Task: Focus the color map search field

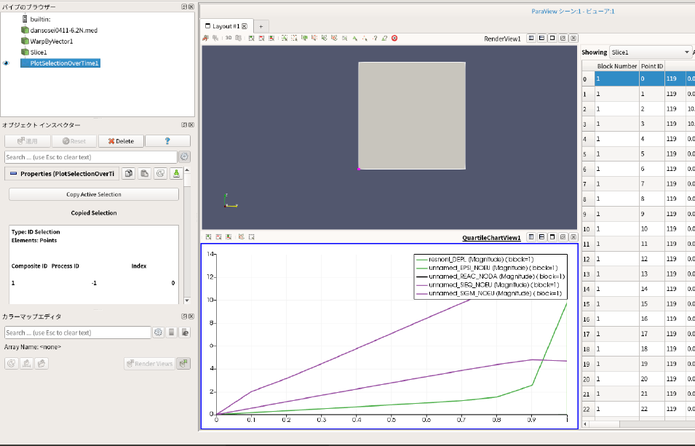Action: tap(78, 333)
